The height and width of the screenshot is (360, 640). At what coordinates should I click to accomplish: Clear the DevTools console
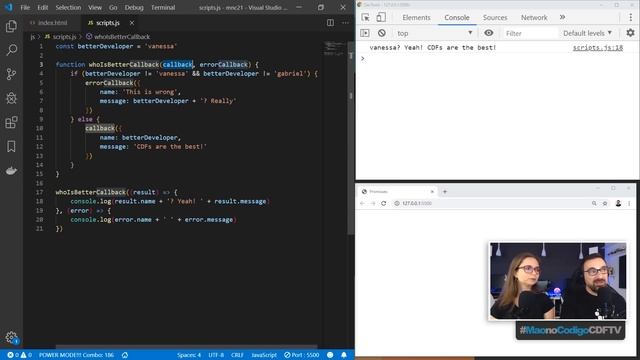tap(382, 33)
